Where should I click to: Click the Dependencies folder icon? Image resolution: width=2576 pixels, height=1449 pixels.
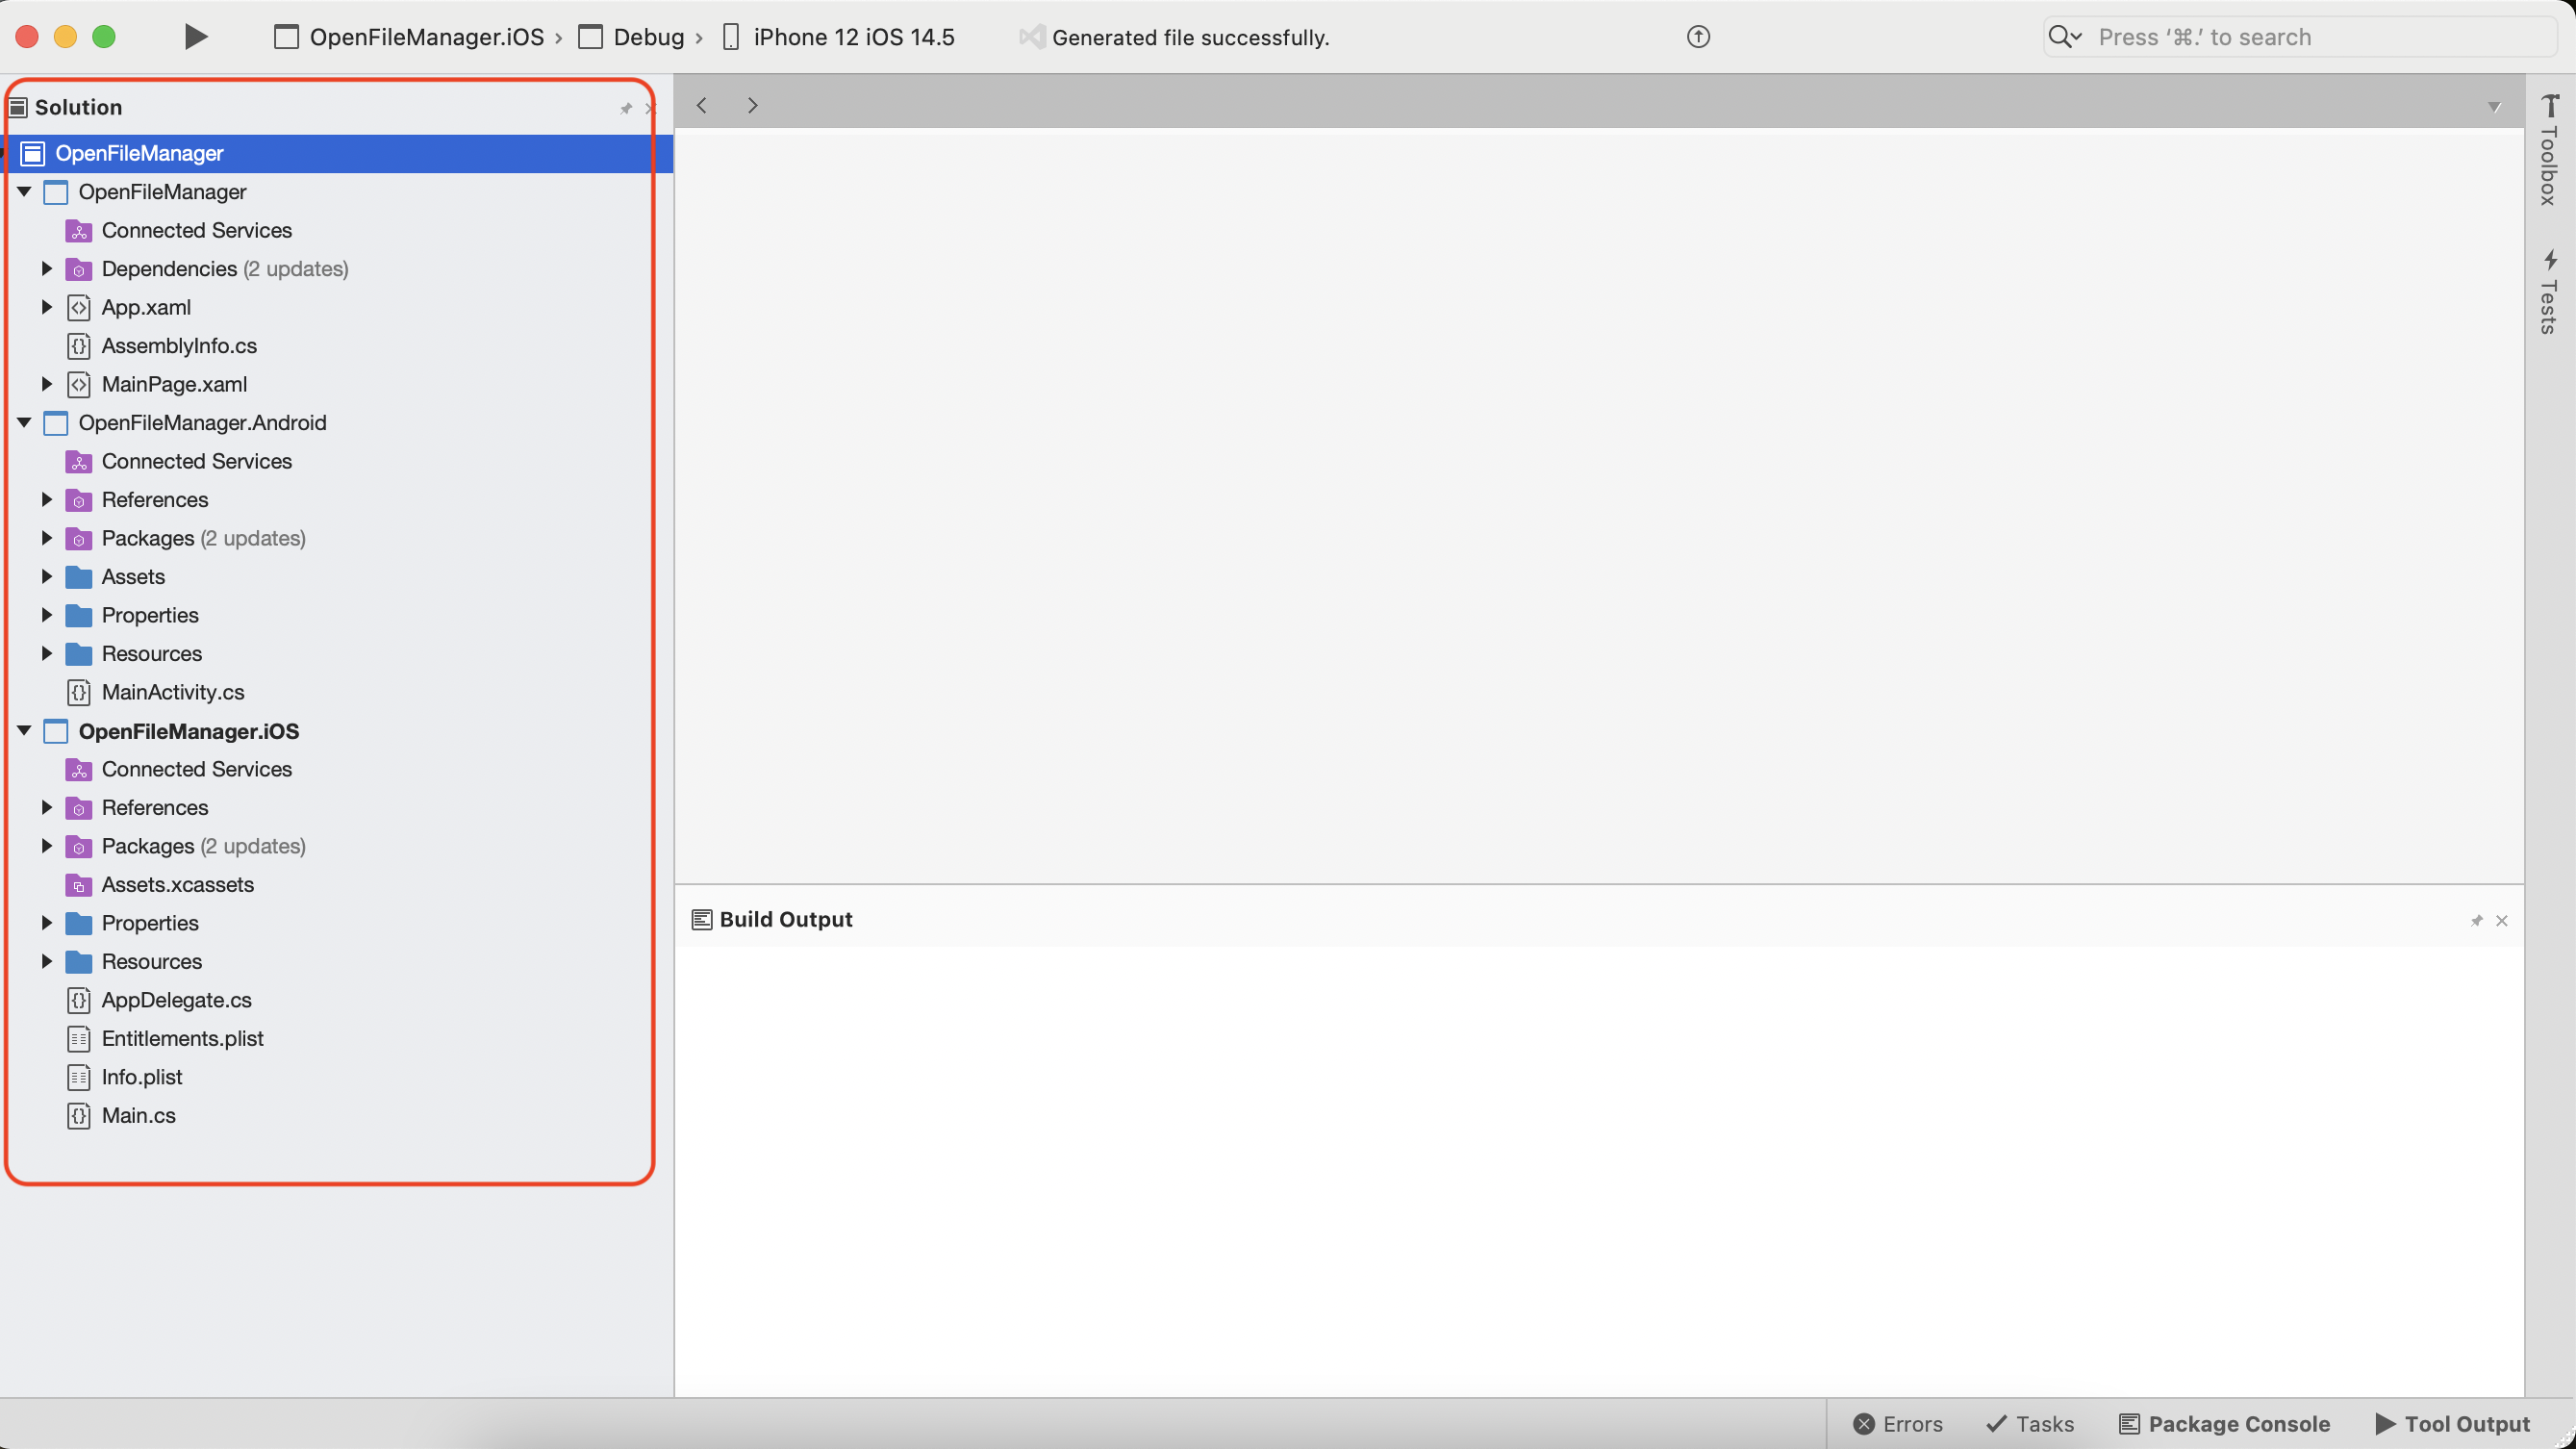[79, 269]
